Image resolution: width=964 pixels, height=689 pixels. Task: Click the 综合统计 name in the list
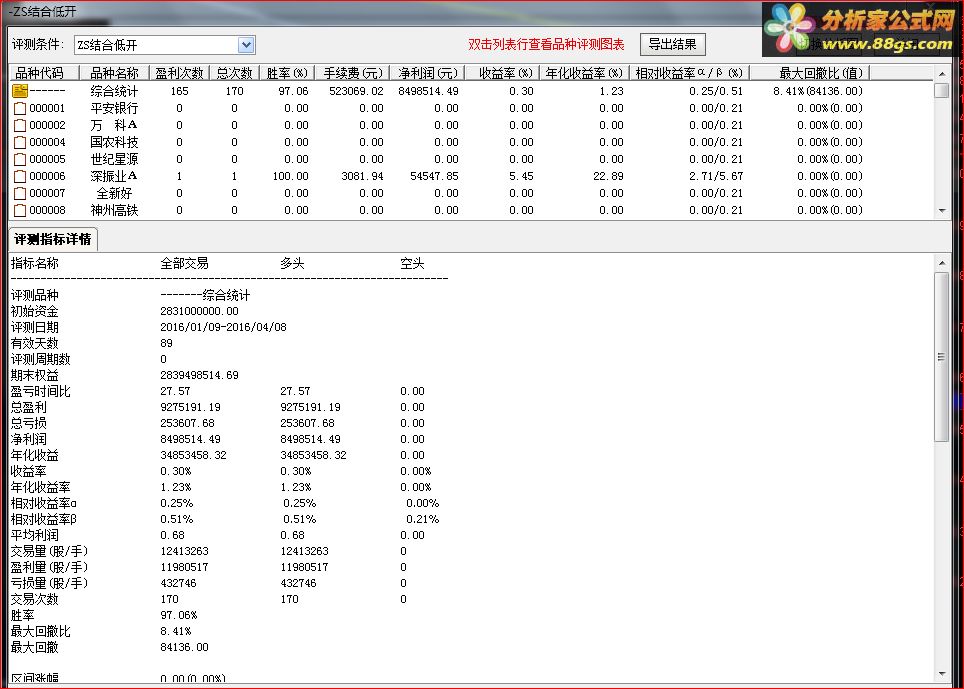[114, 91]
